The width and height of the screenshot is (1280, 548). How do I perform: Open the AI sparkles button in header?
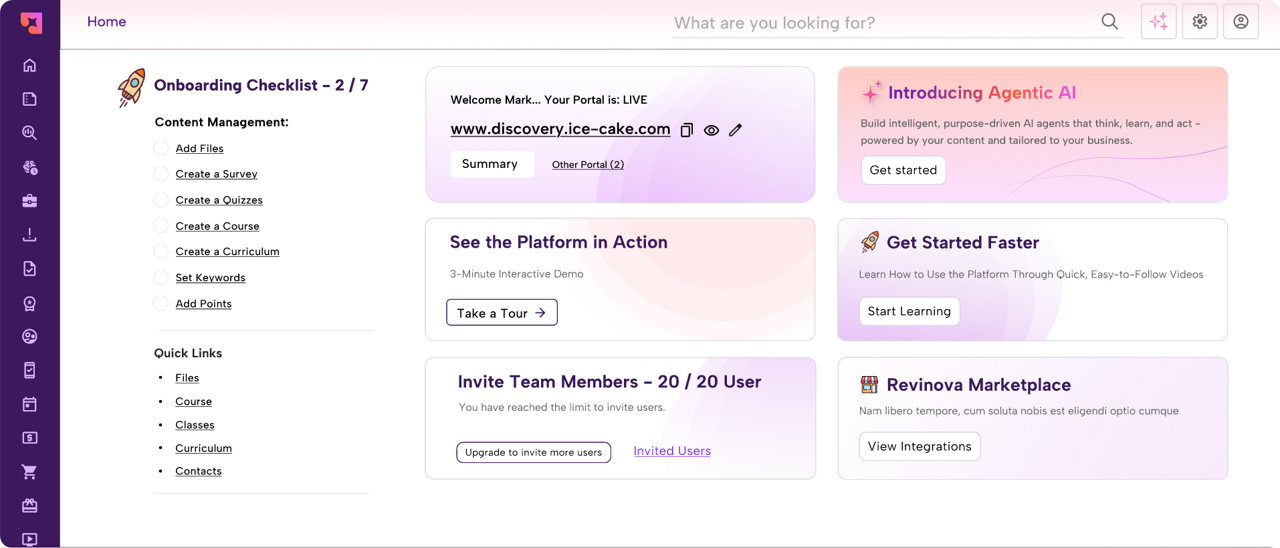[1159, 22]
